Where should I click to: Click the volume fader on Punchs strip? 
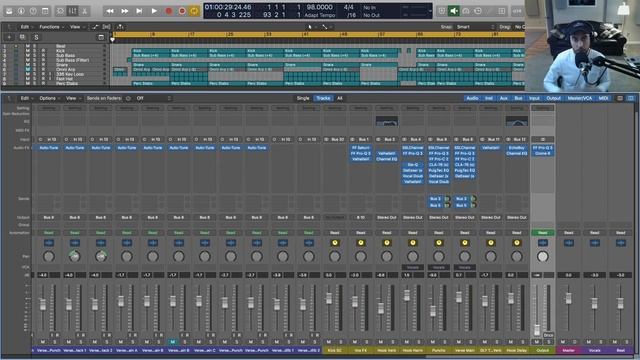[433, 311]
